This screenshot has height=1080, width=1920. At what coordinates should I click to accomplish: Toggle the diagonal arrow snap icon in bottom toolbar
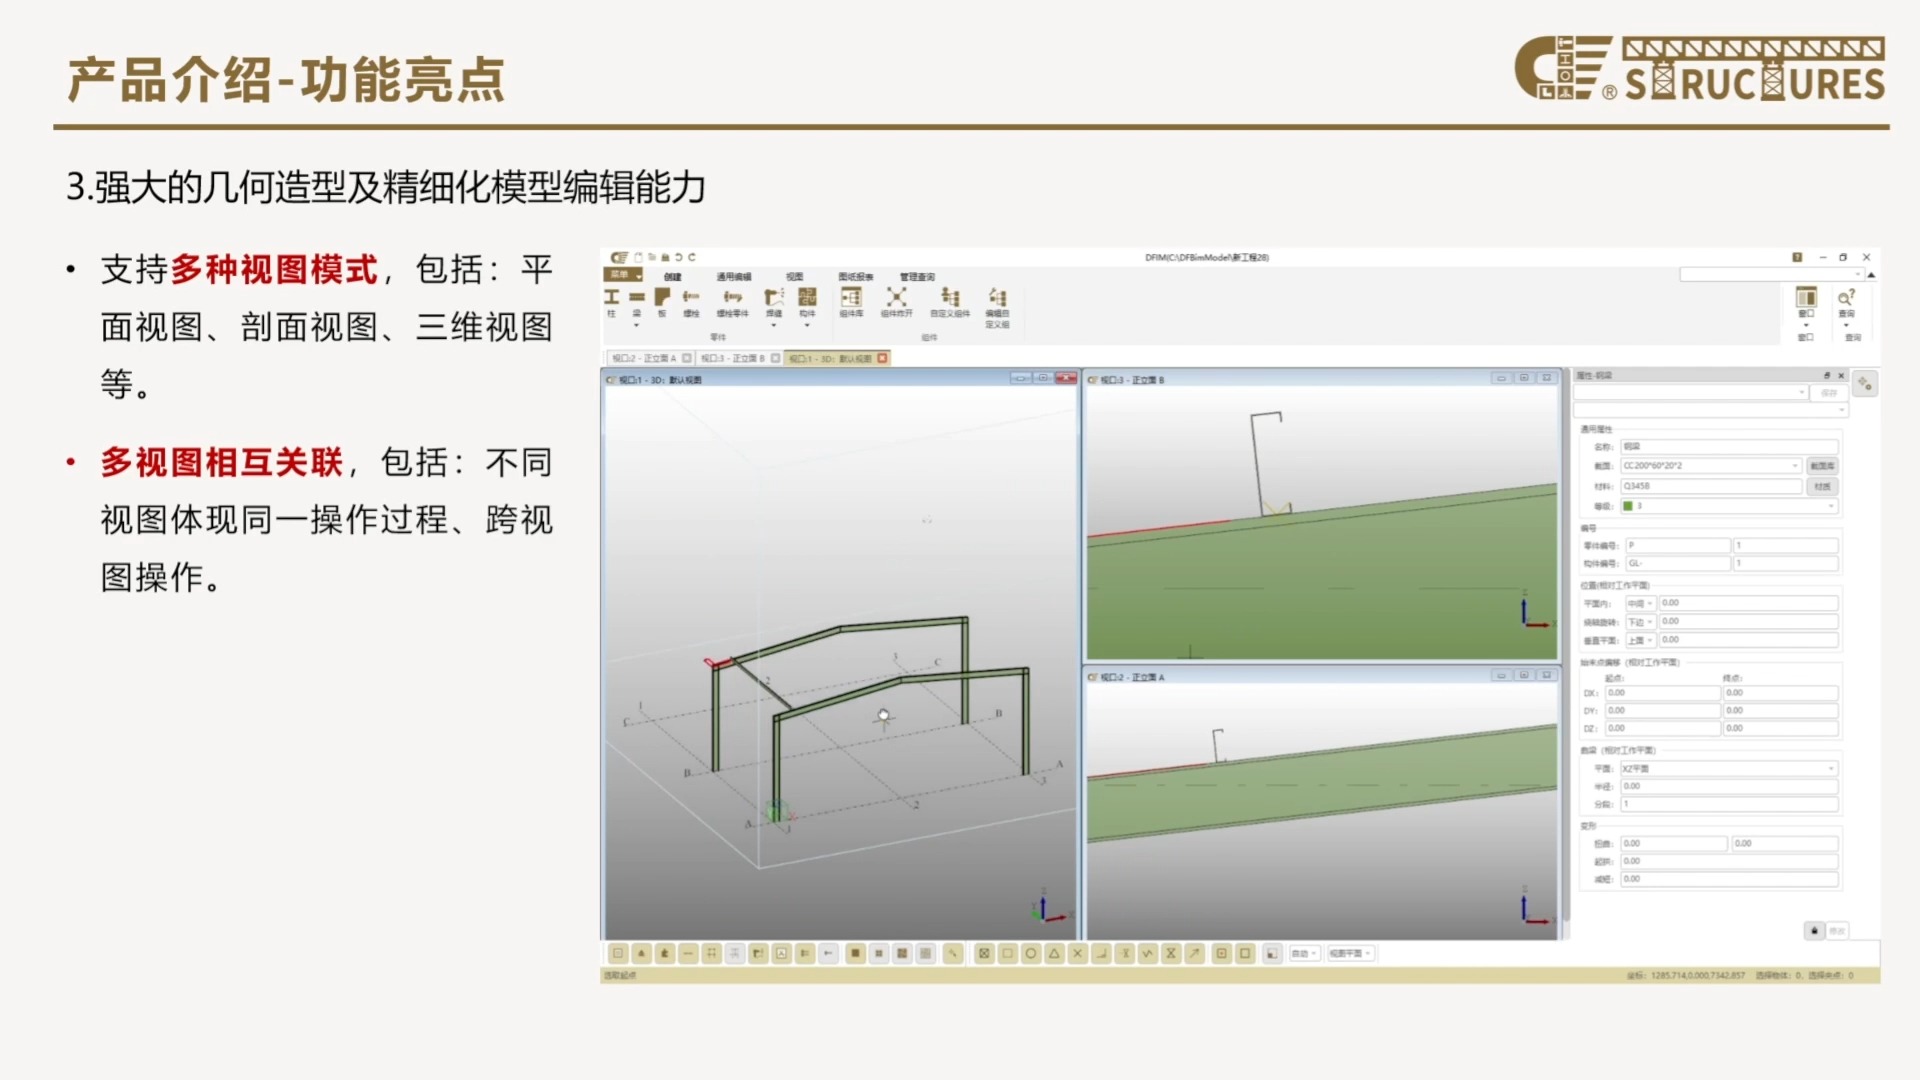coord(1194,954)
